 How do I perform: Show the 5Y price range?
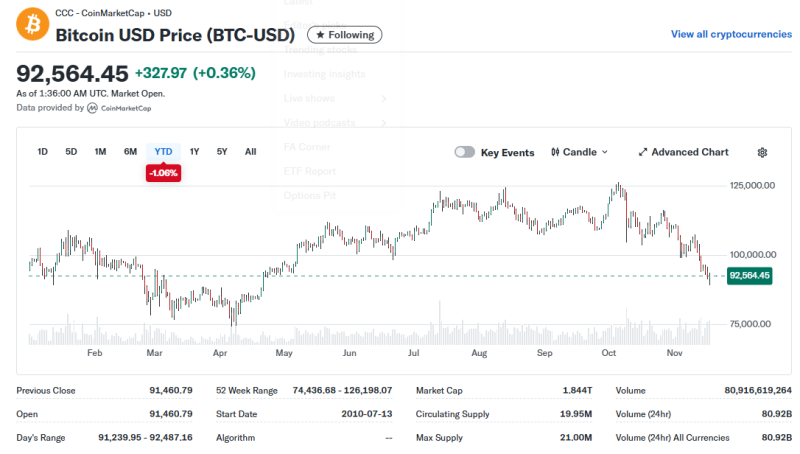tap(222, 152)
